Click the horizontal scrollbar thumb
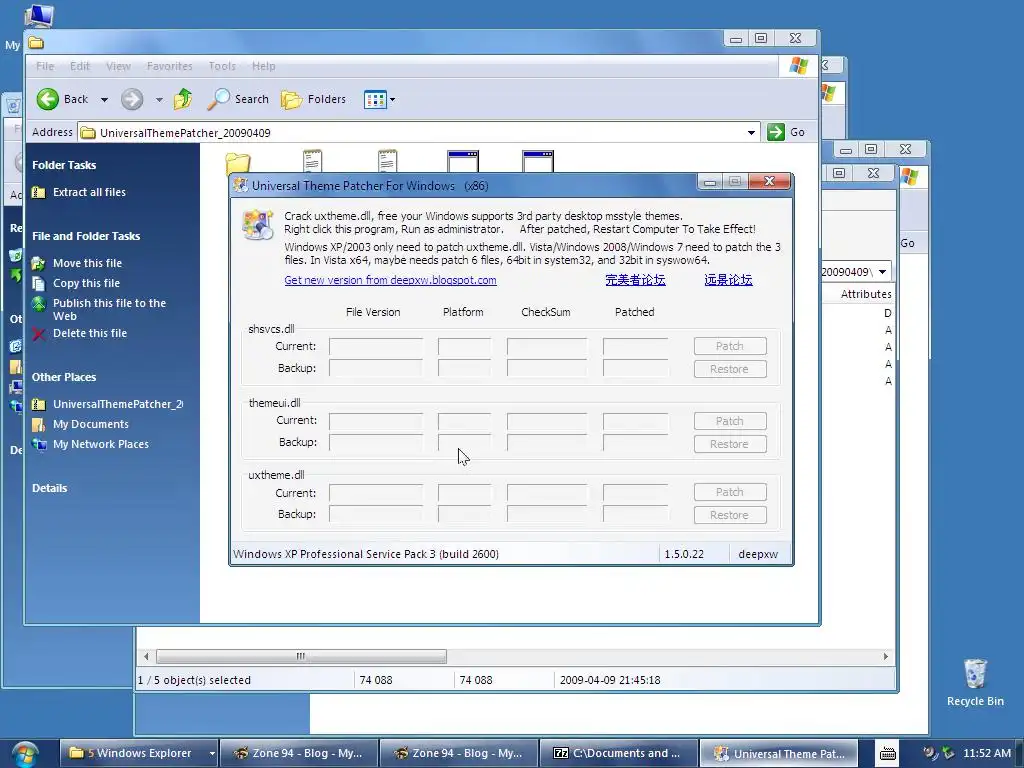Image resolution: width=1024 pixels, height=768 pixels. coord(301,656)
